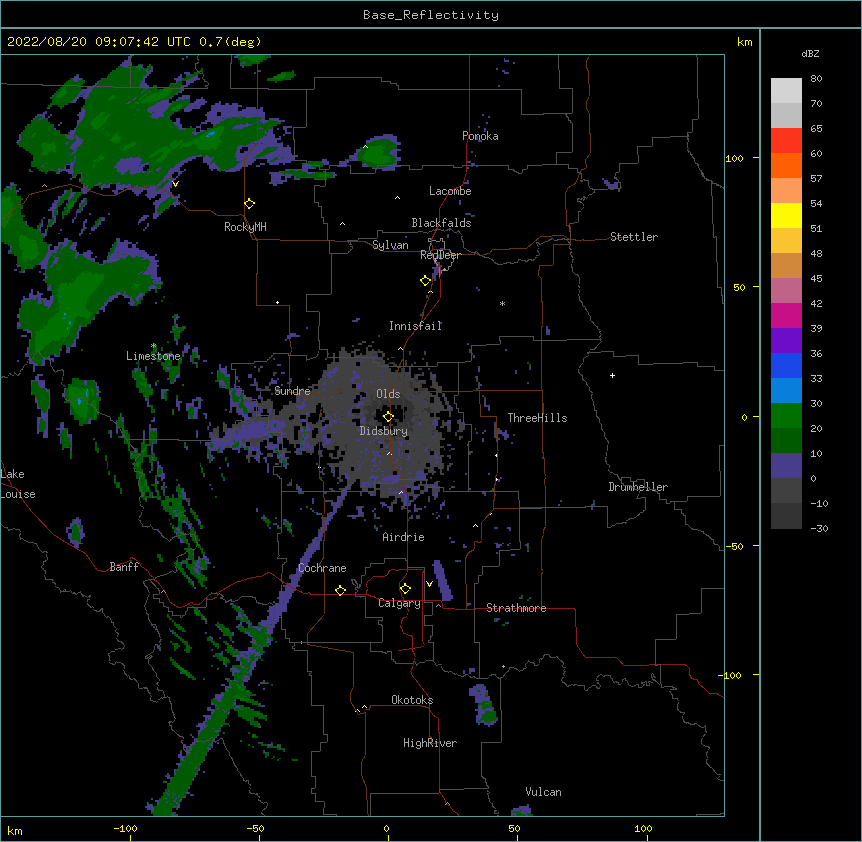
Task: Click the km unit label in the top-right corner
Action: pos(744,42)
